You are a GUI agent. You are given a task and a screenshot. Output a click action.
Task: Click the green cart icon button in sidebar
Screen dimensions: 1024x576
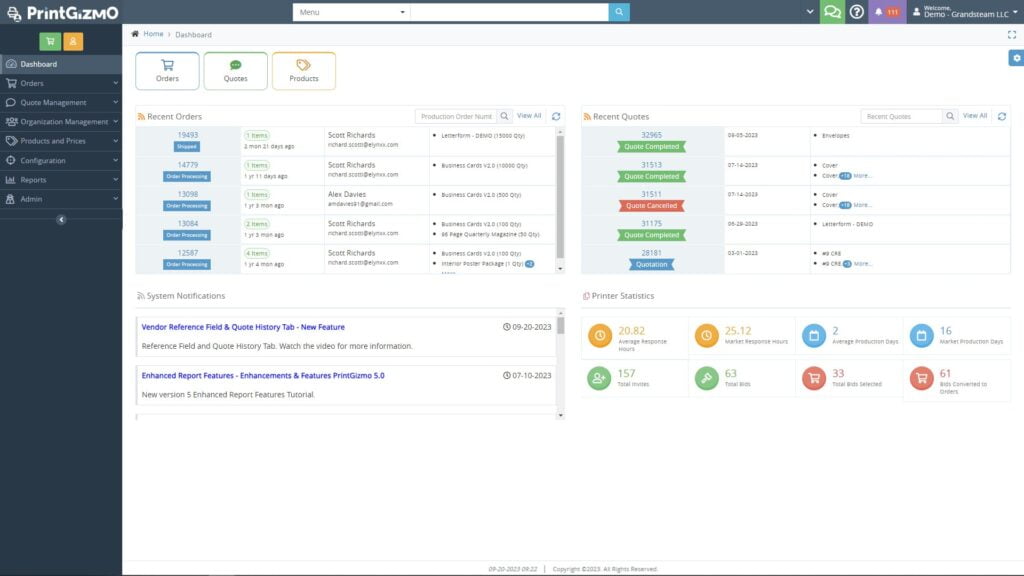pos(50,41)
